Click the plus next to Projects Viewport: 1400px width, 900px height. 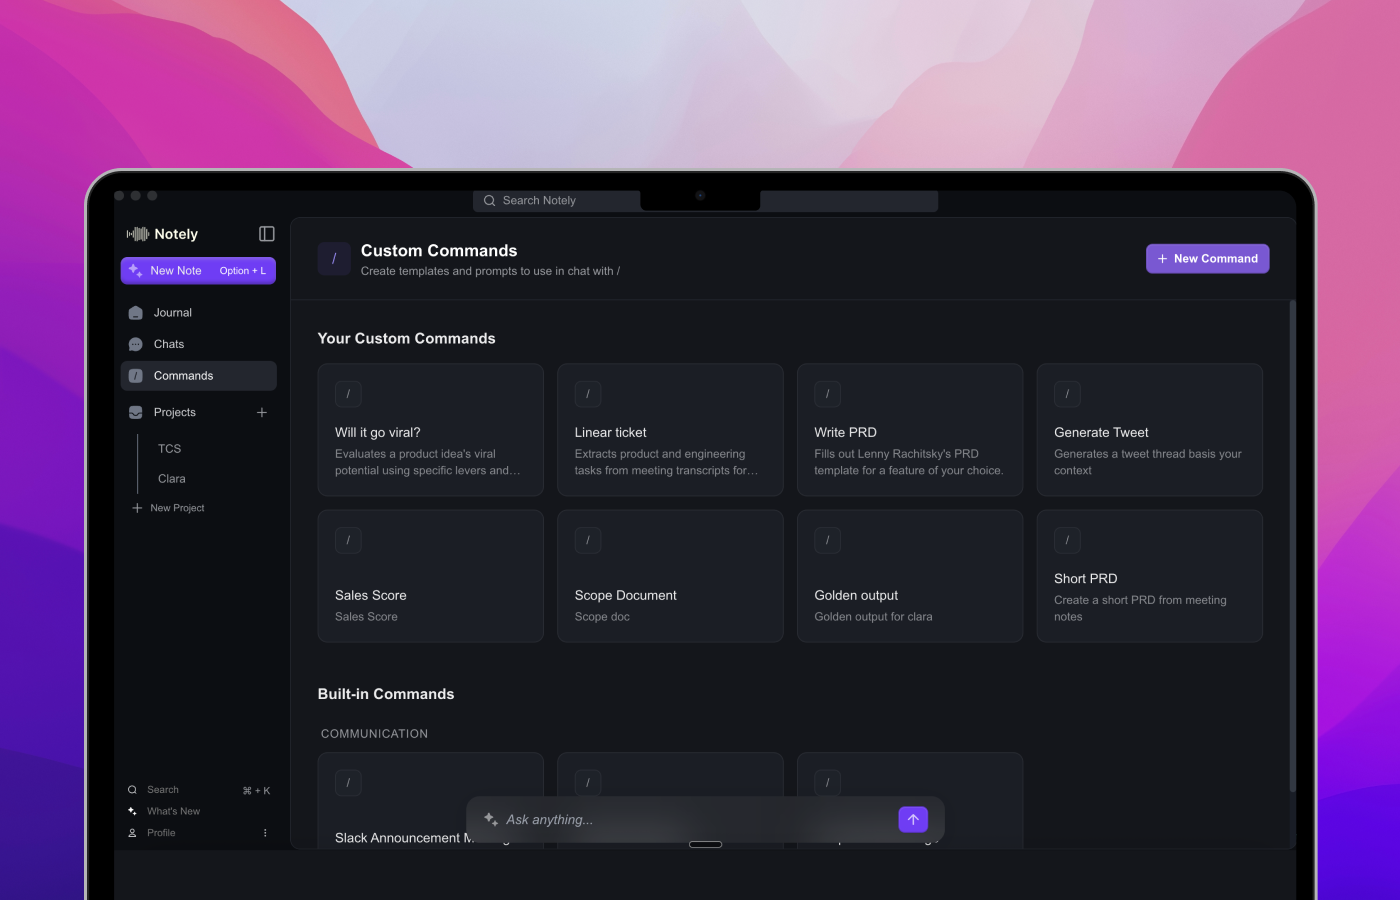[261, 412]
